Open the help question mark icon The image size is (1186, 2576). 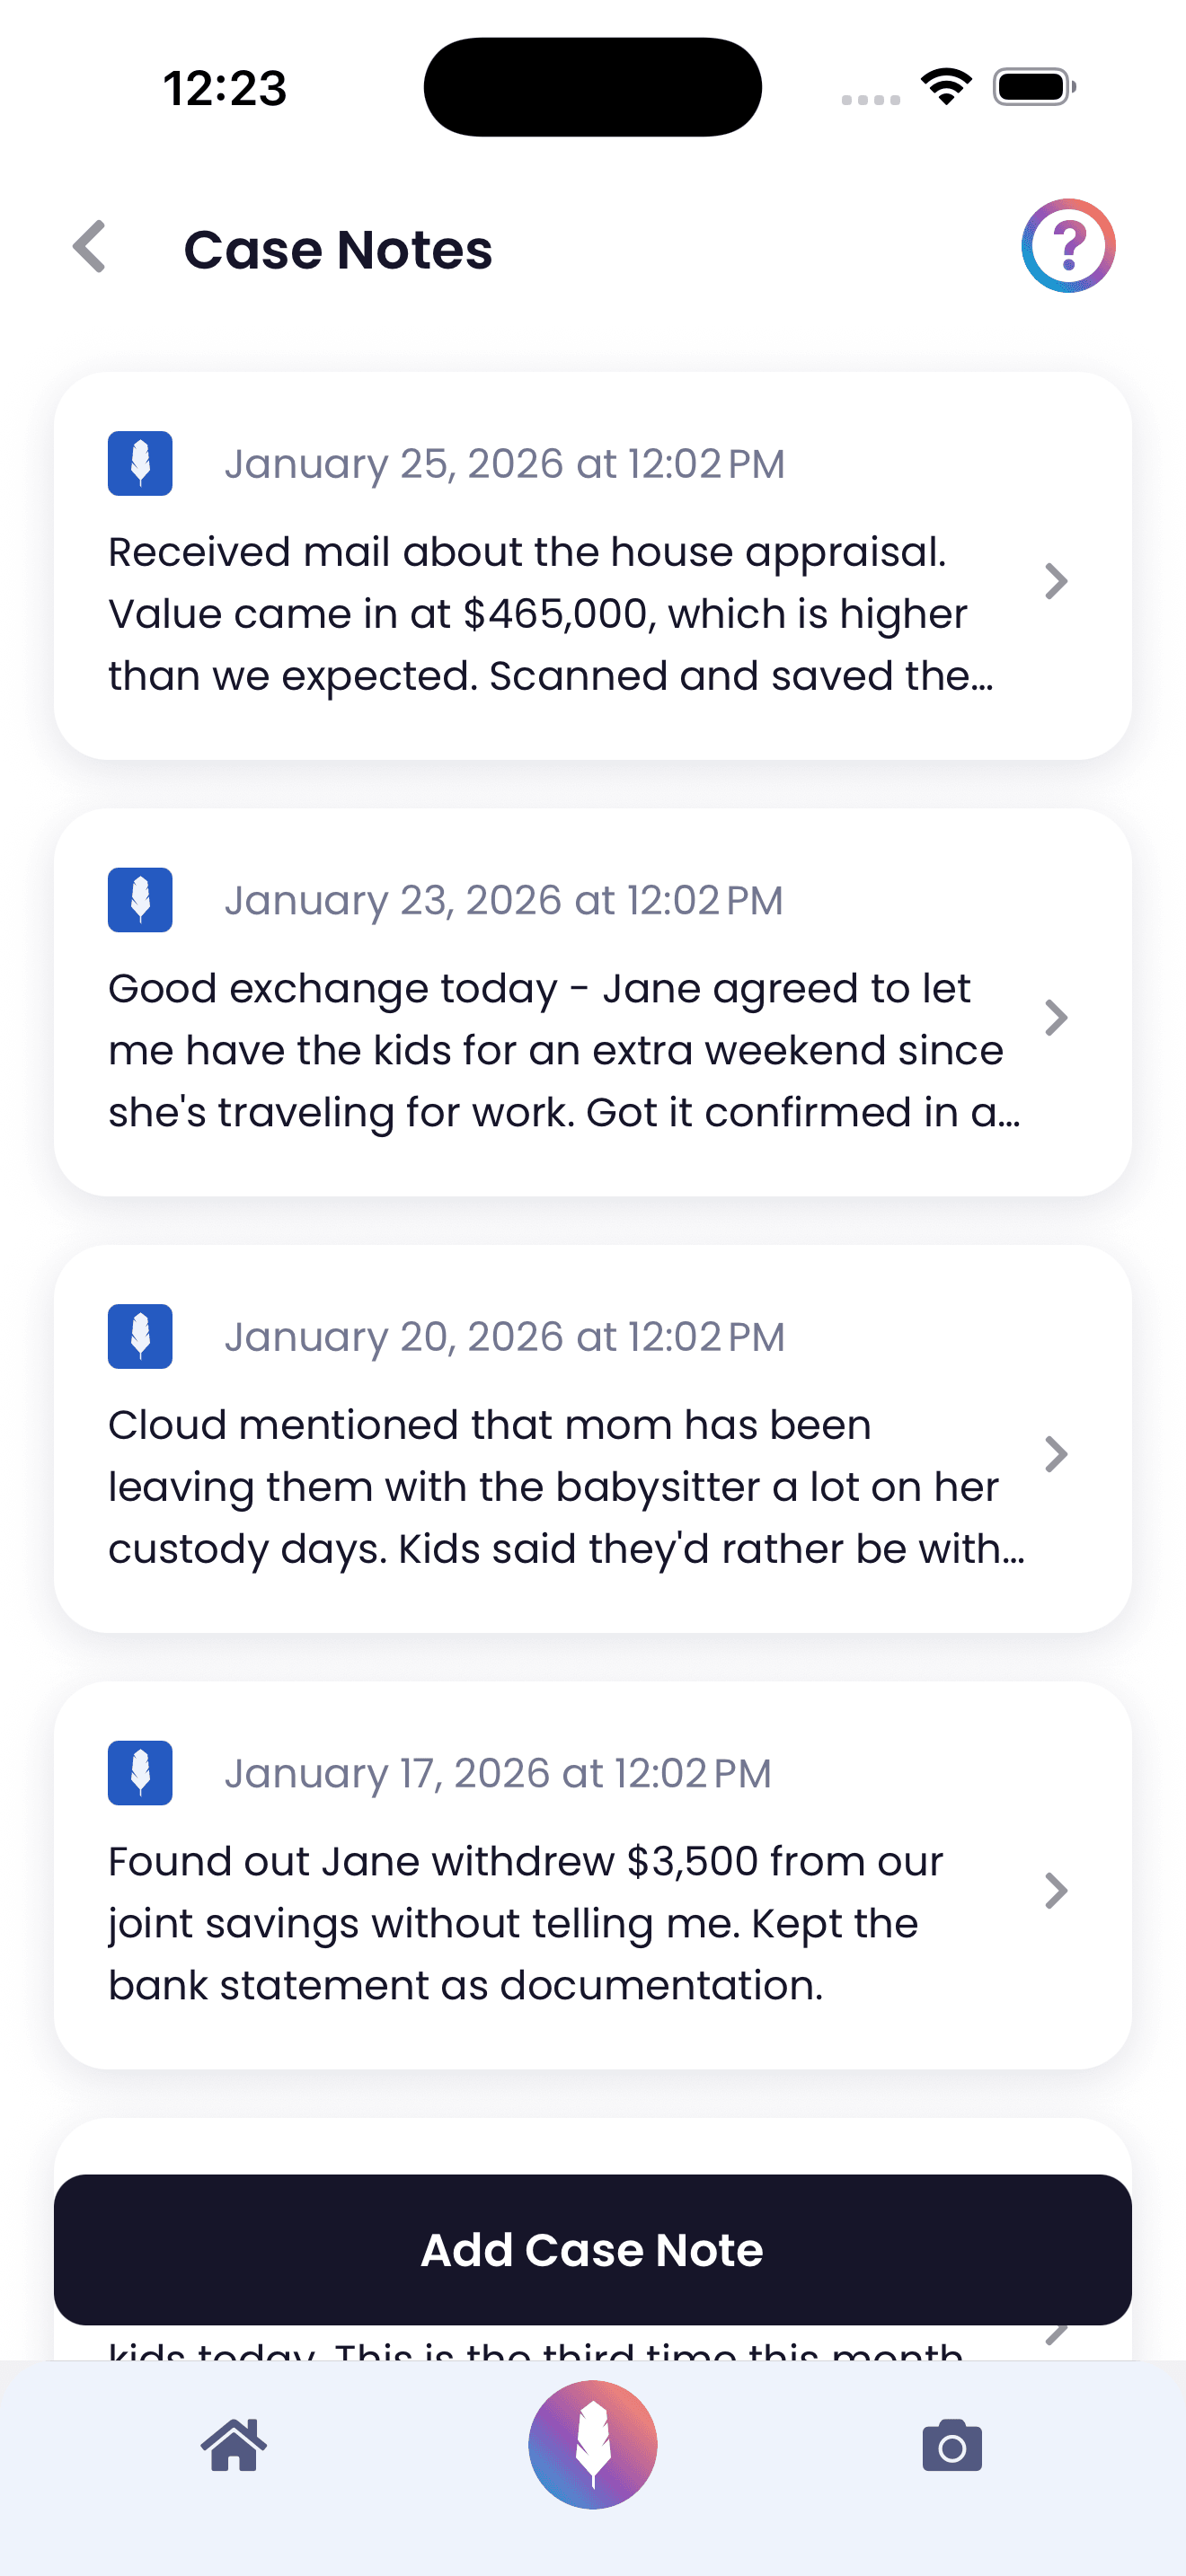[x=1067, y=246]
